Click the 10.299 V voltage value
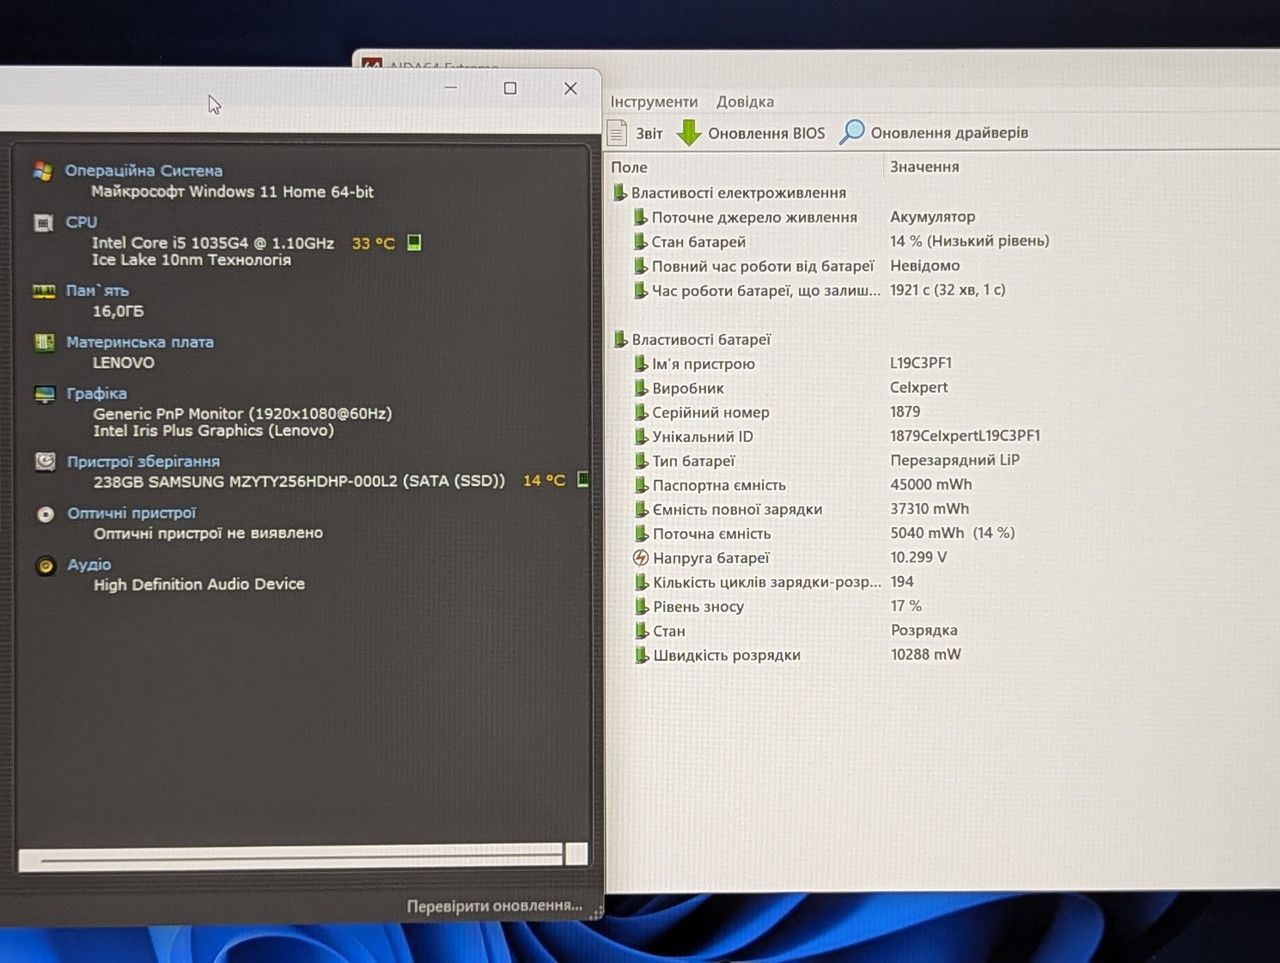The height and width of the screenshot is (963, 1280). pyautogui.click(x=919, y=557)
